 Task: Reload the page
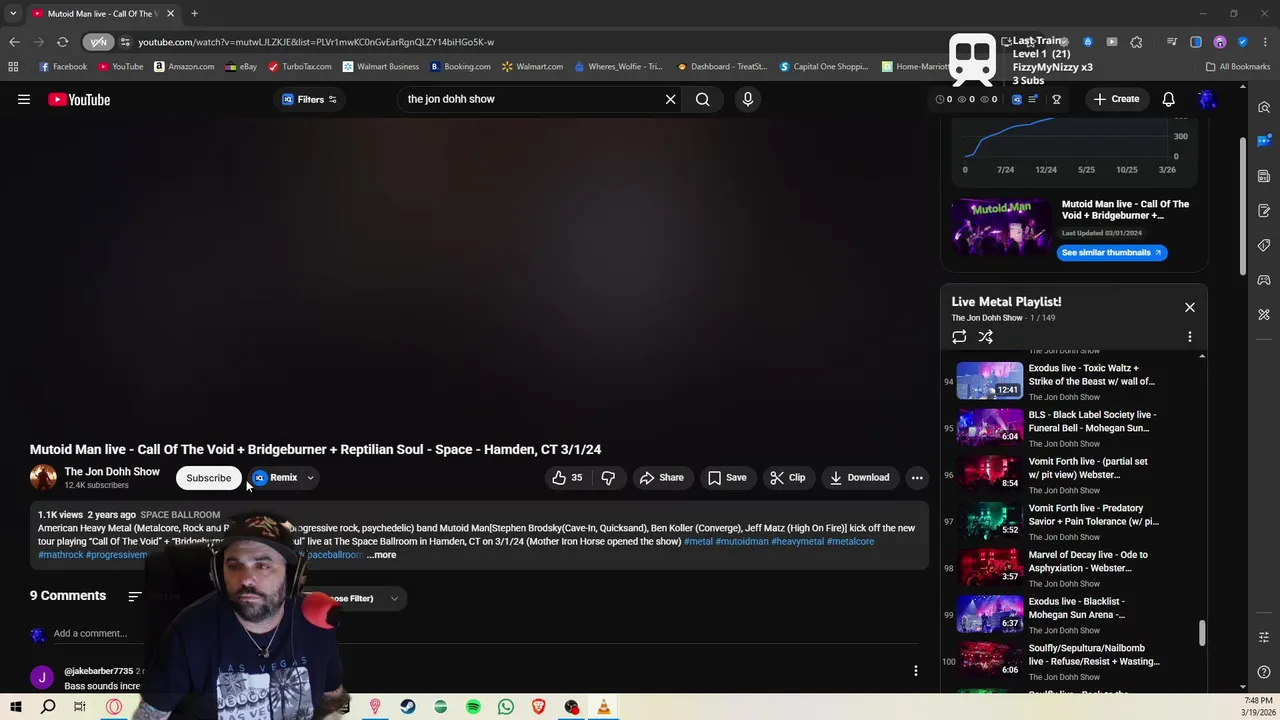pos(62,42)
